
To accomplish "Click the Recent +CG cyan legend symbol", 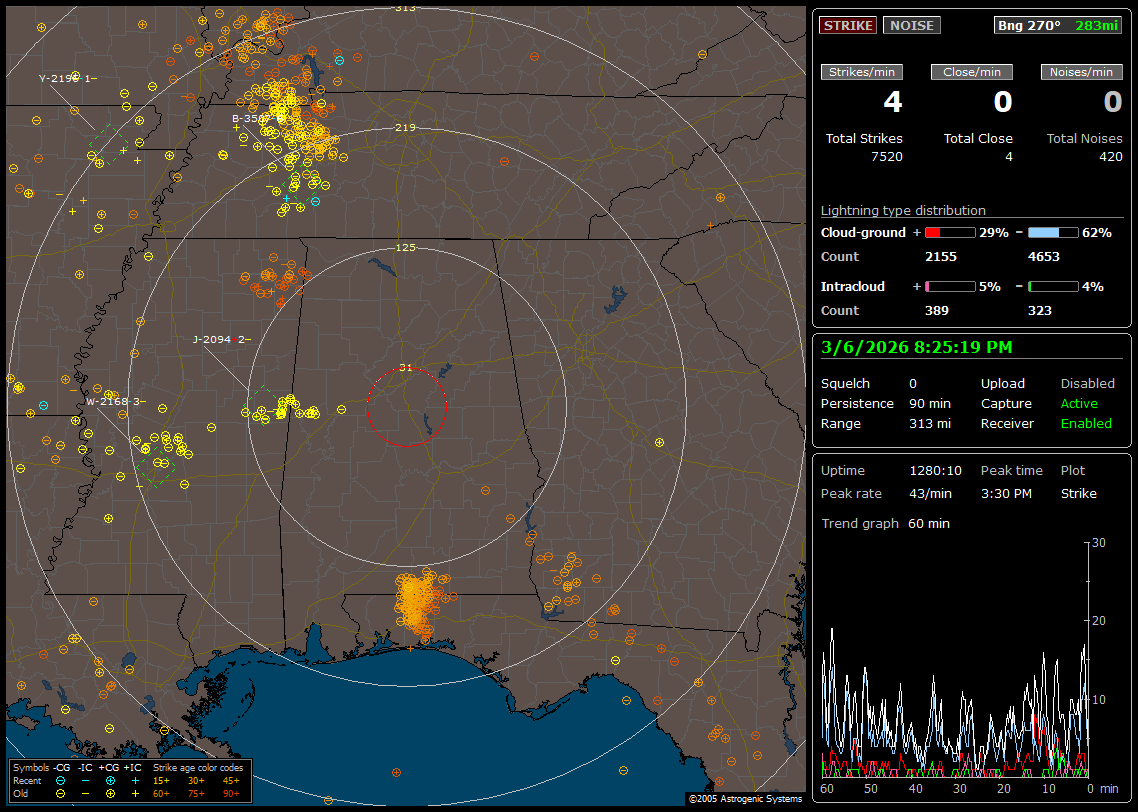I will point(110,780).
